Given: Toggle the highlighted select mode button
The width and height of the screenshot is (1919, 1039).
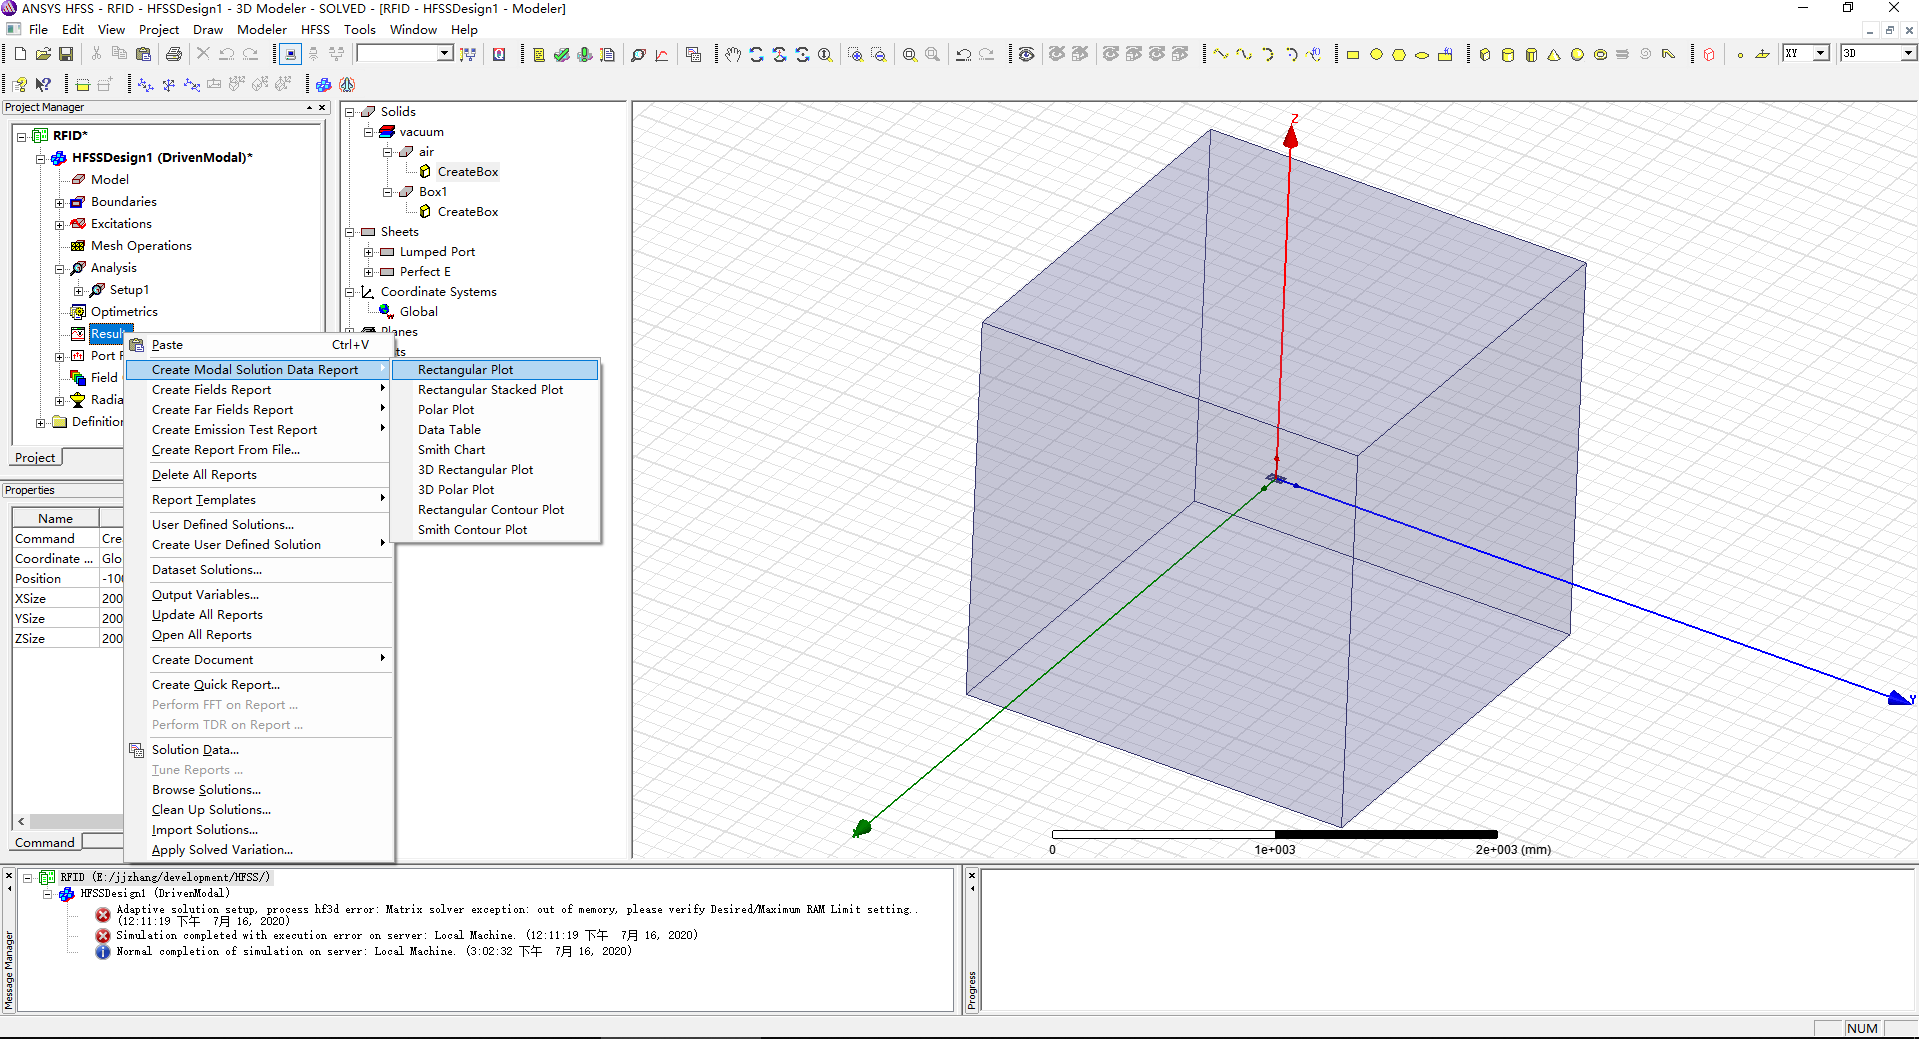Looking at the screenshot, I should 290,54.
